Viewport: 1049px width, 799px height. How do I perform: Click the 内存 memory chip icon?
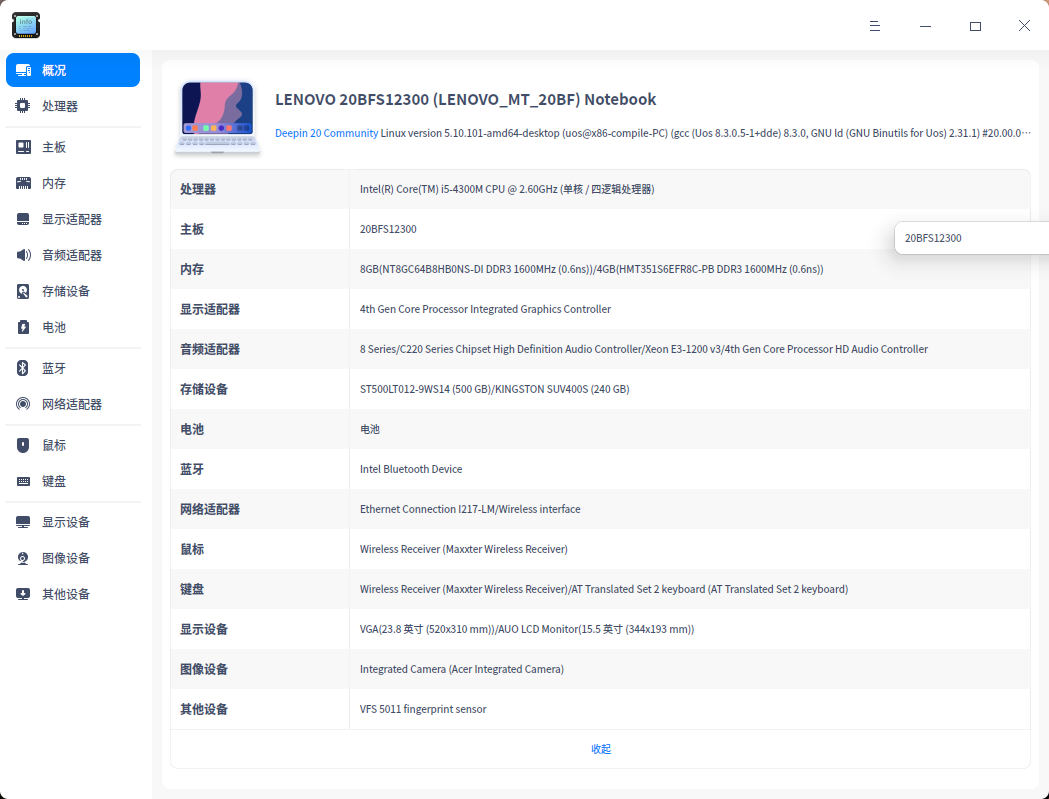tap(22, 183)
